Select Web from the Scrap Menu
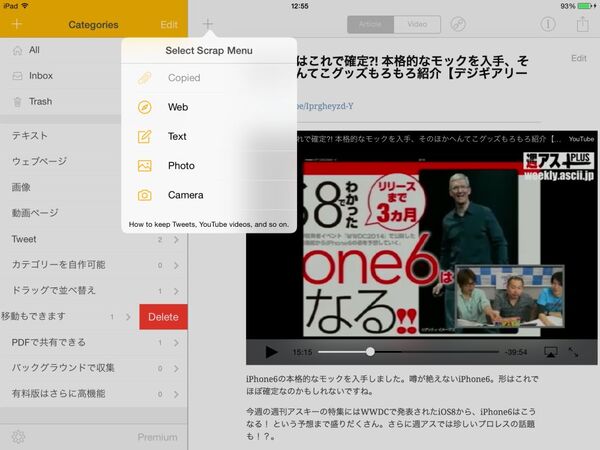 point(209,107)
